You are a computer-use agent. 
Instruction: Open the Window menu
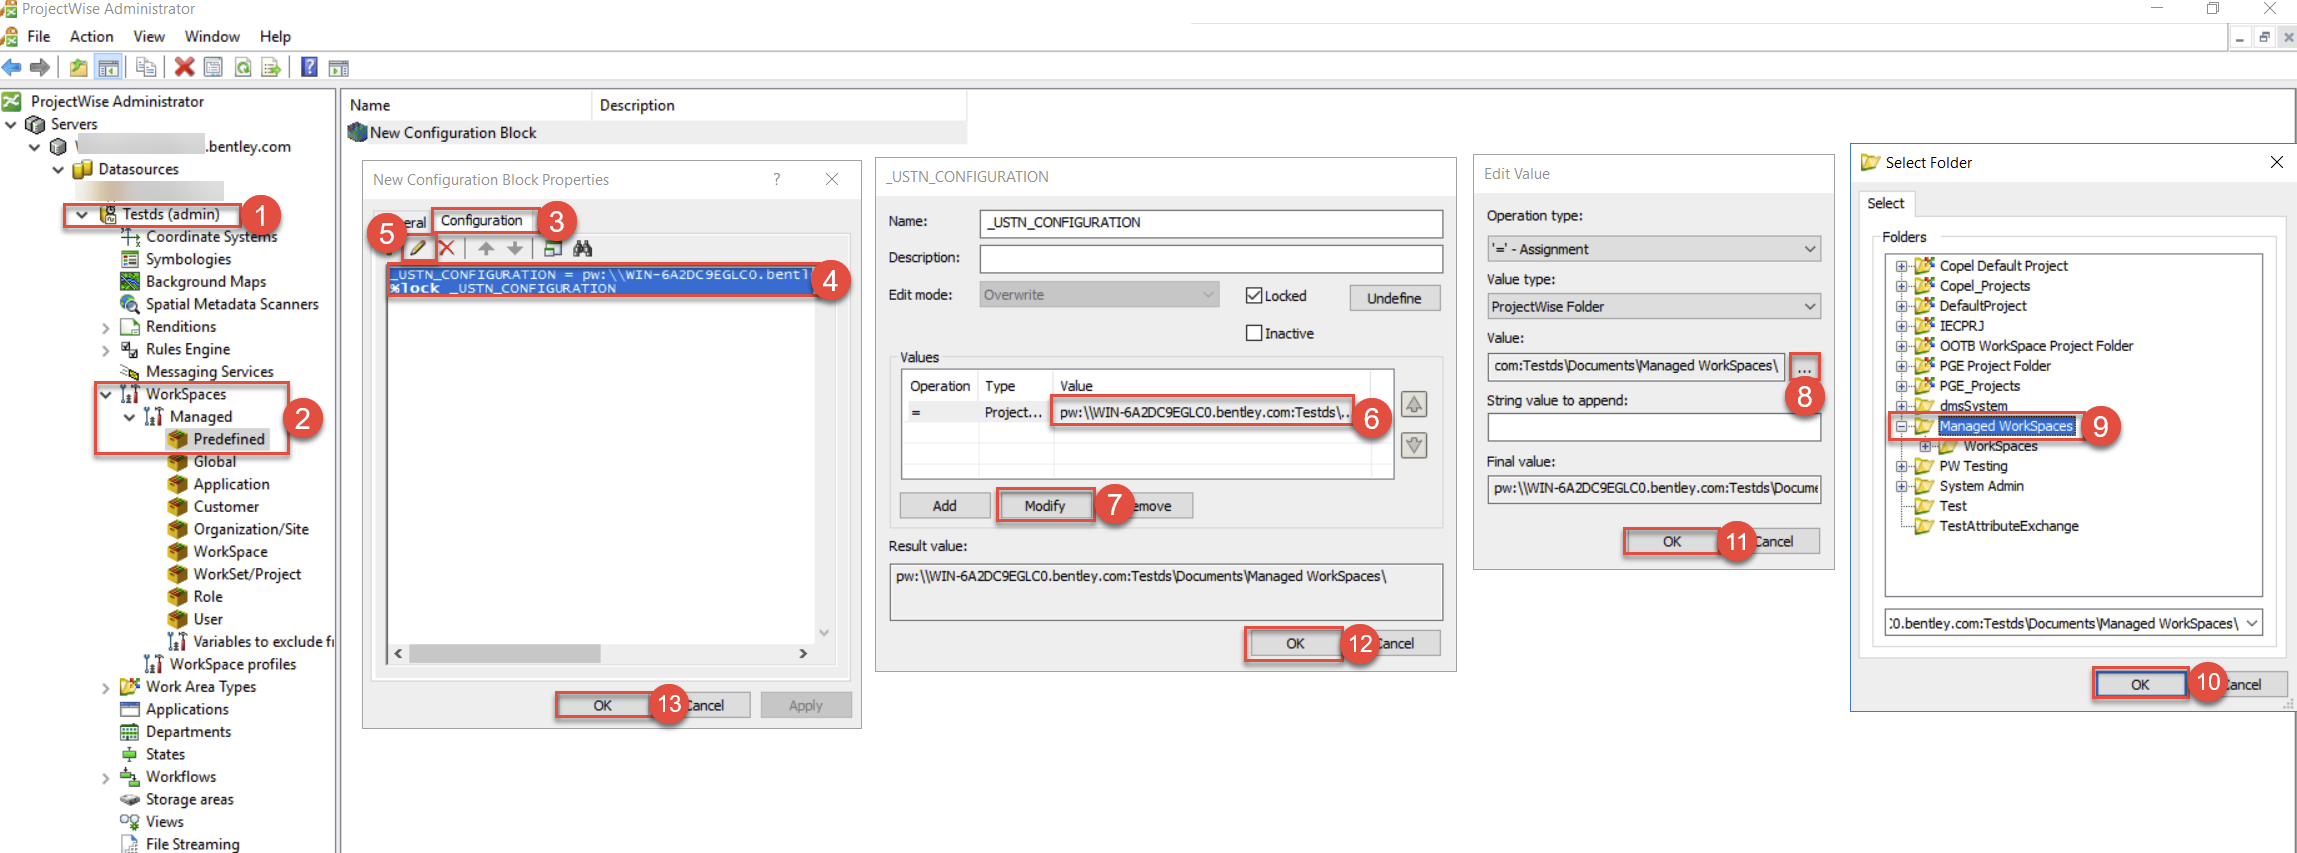212,36
